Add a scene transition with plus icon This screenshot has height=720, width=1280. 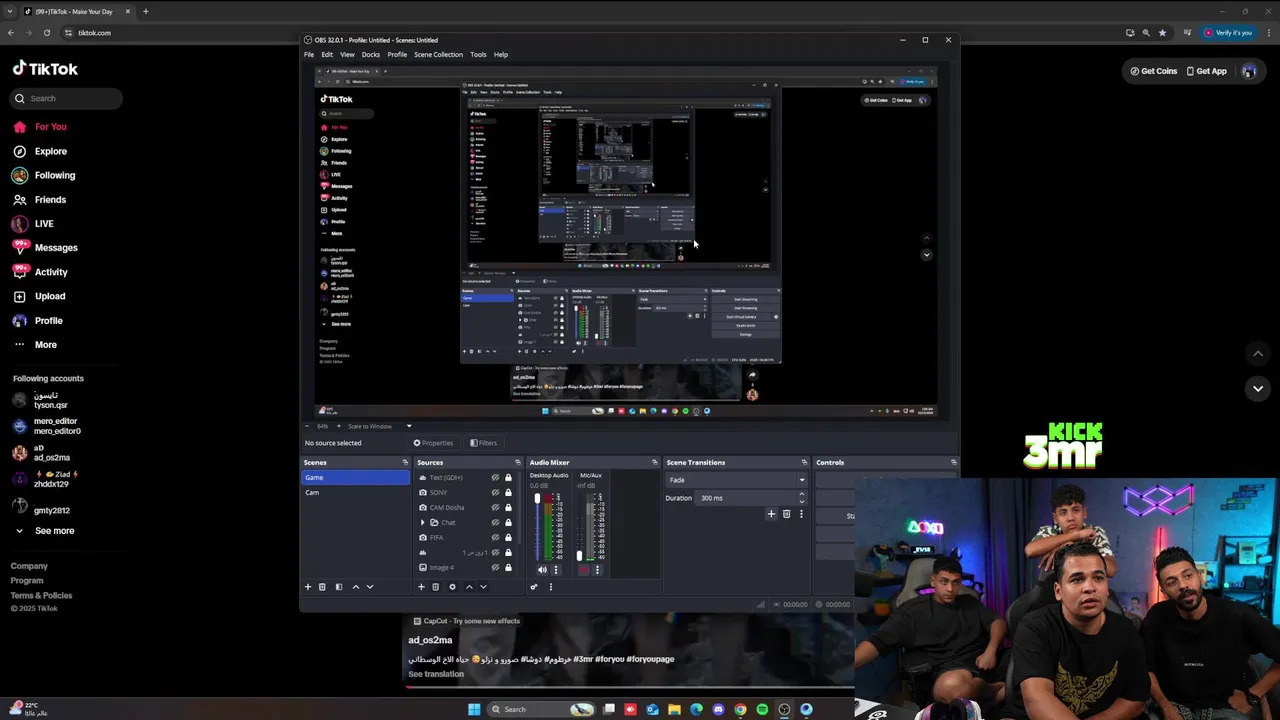tap(771, 514)
